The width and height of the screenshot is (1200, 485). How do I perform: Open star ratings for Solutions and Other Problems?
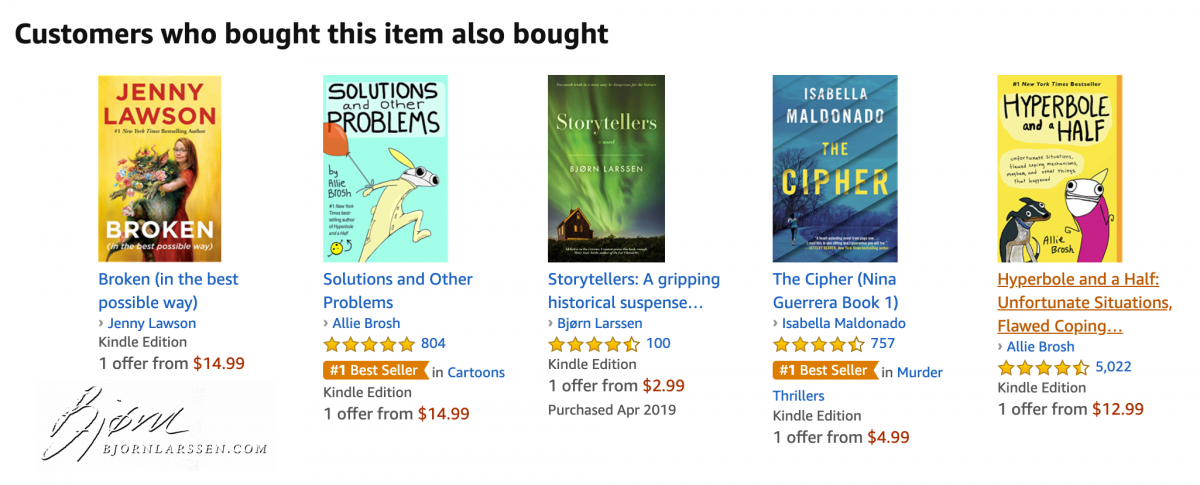(368, 344)
